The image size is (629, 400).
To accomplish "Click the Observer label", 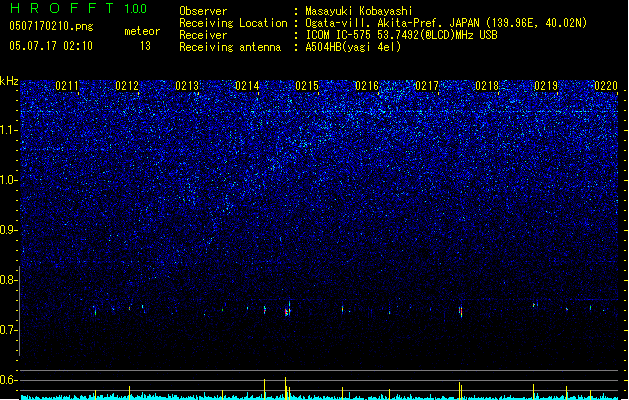I will (x=203, y=11).
